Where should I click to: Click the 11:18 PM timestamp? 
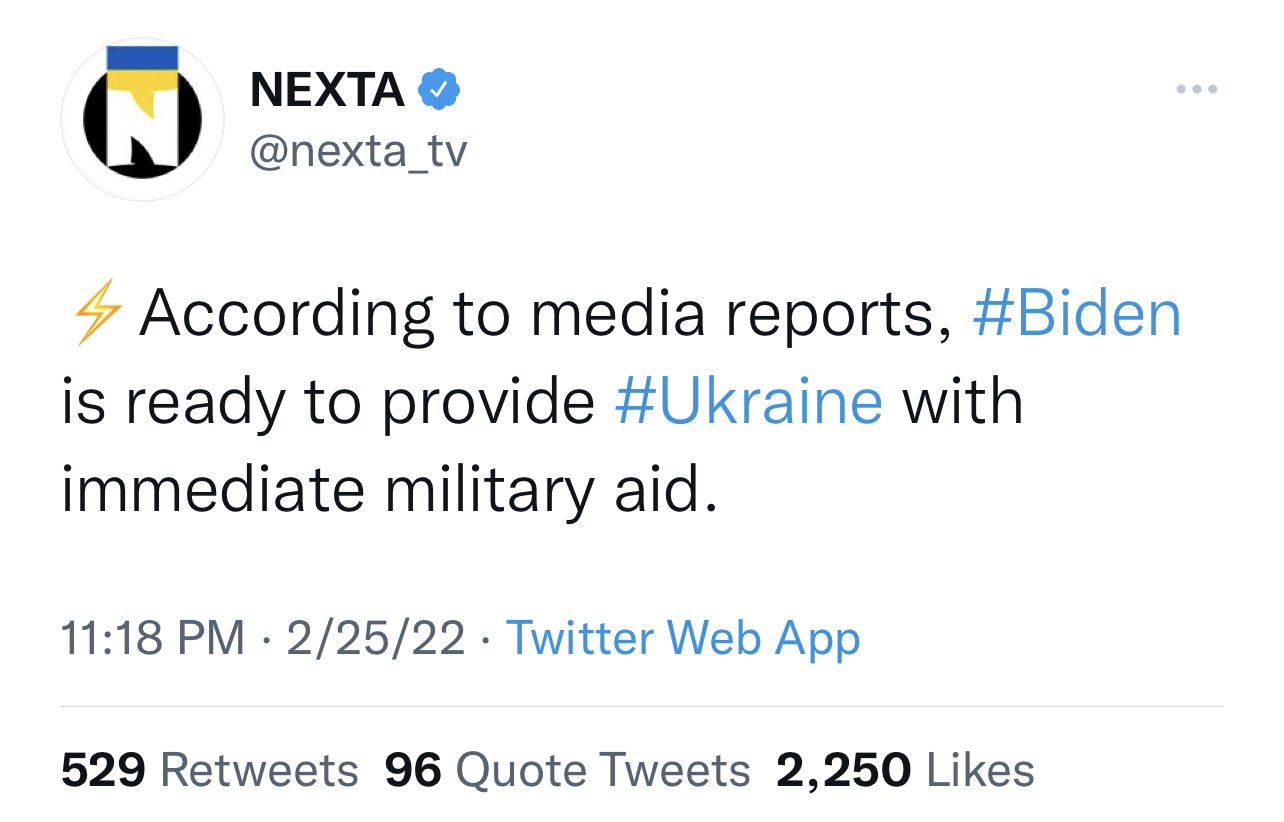coord(152,638)
